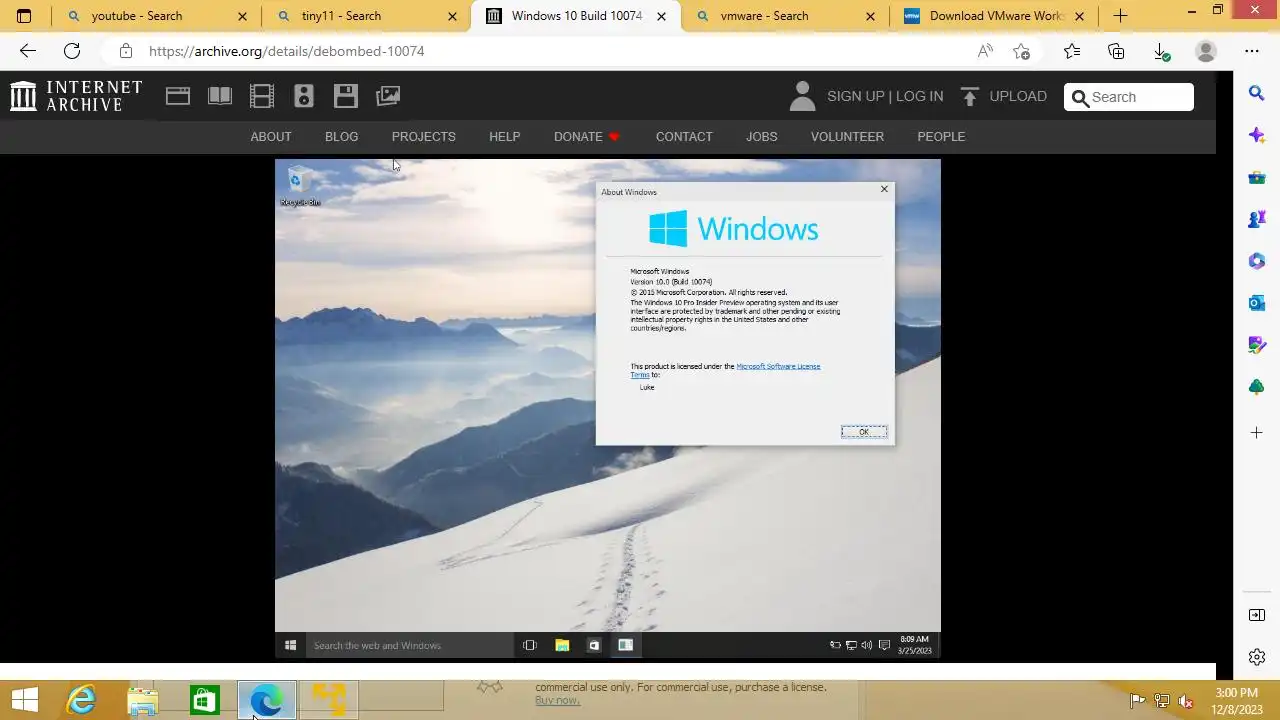Open sidebar Microsoft 365 icon
Image resolution: width=1280 pixels, height=720 pixels.
(x=1257, y=261)
